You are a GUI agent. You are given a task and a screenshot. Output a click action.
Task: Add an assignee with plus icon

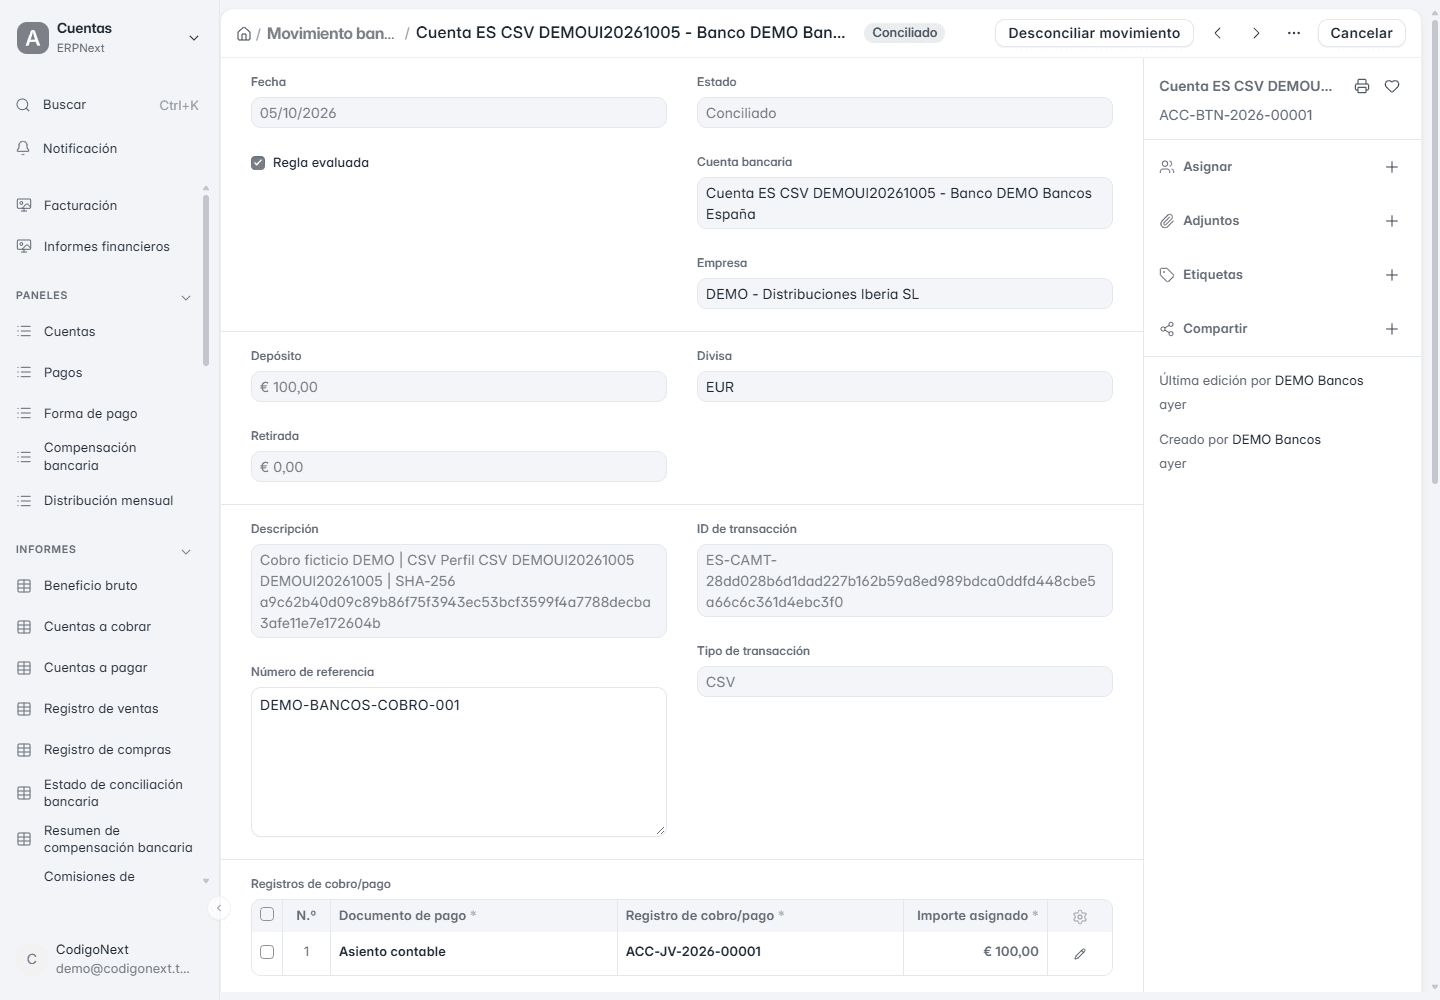pyautogui.click(x=1392, y=167)
